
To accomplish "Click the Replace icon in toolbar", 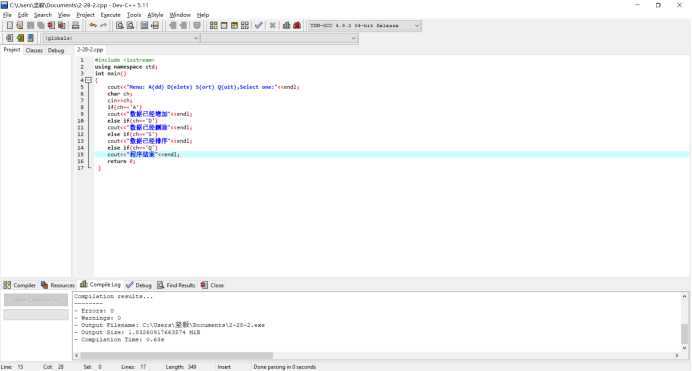I will click(130, 26).
